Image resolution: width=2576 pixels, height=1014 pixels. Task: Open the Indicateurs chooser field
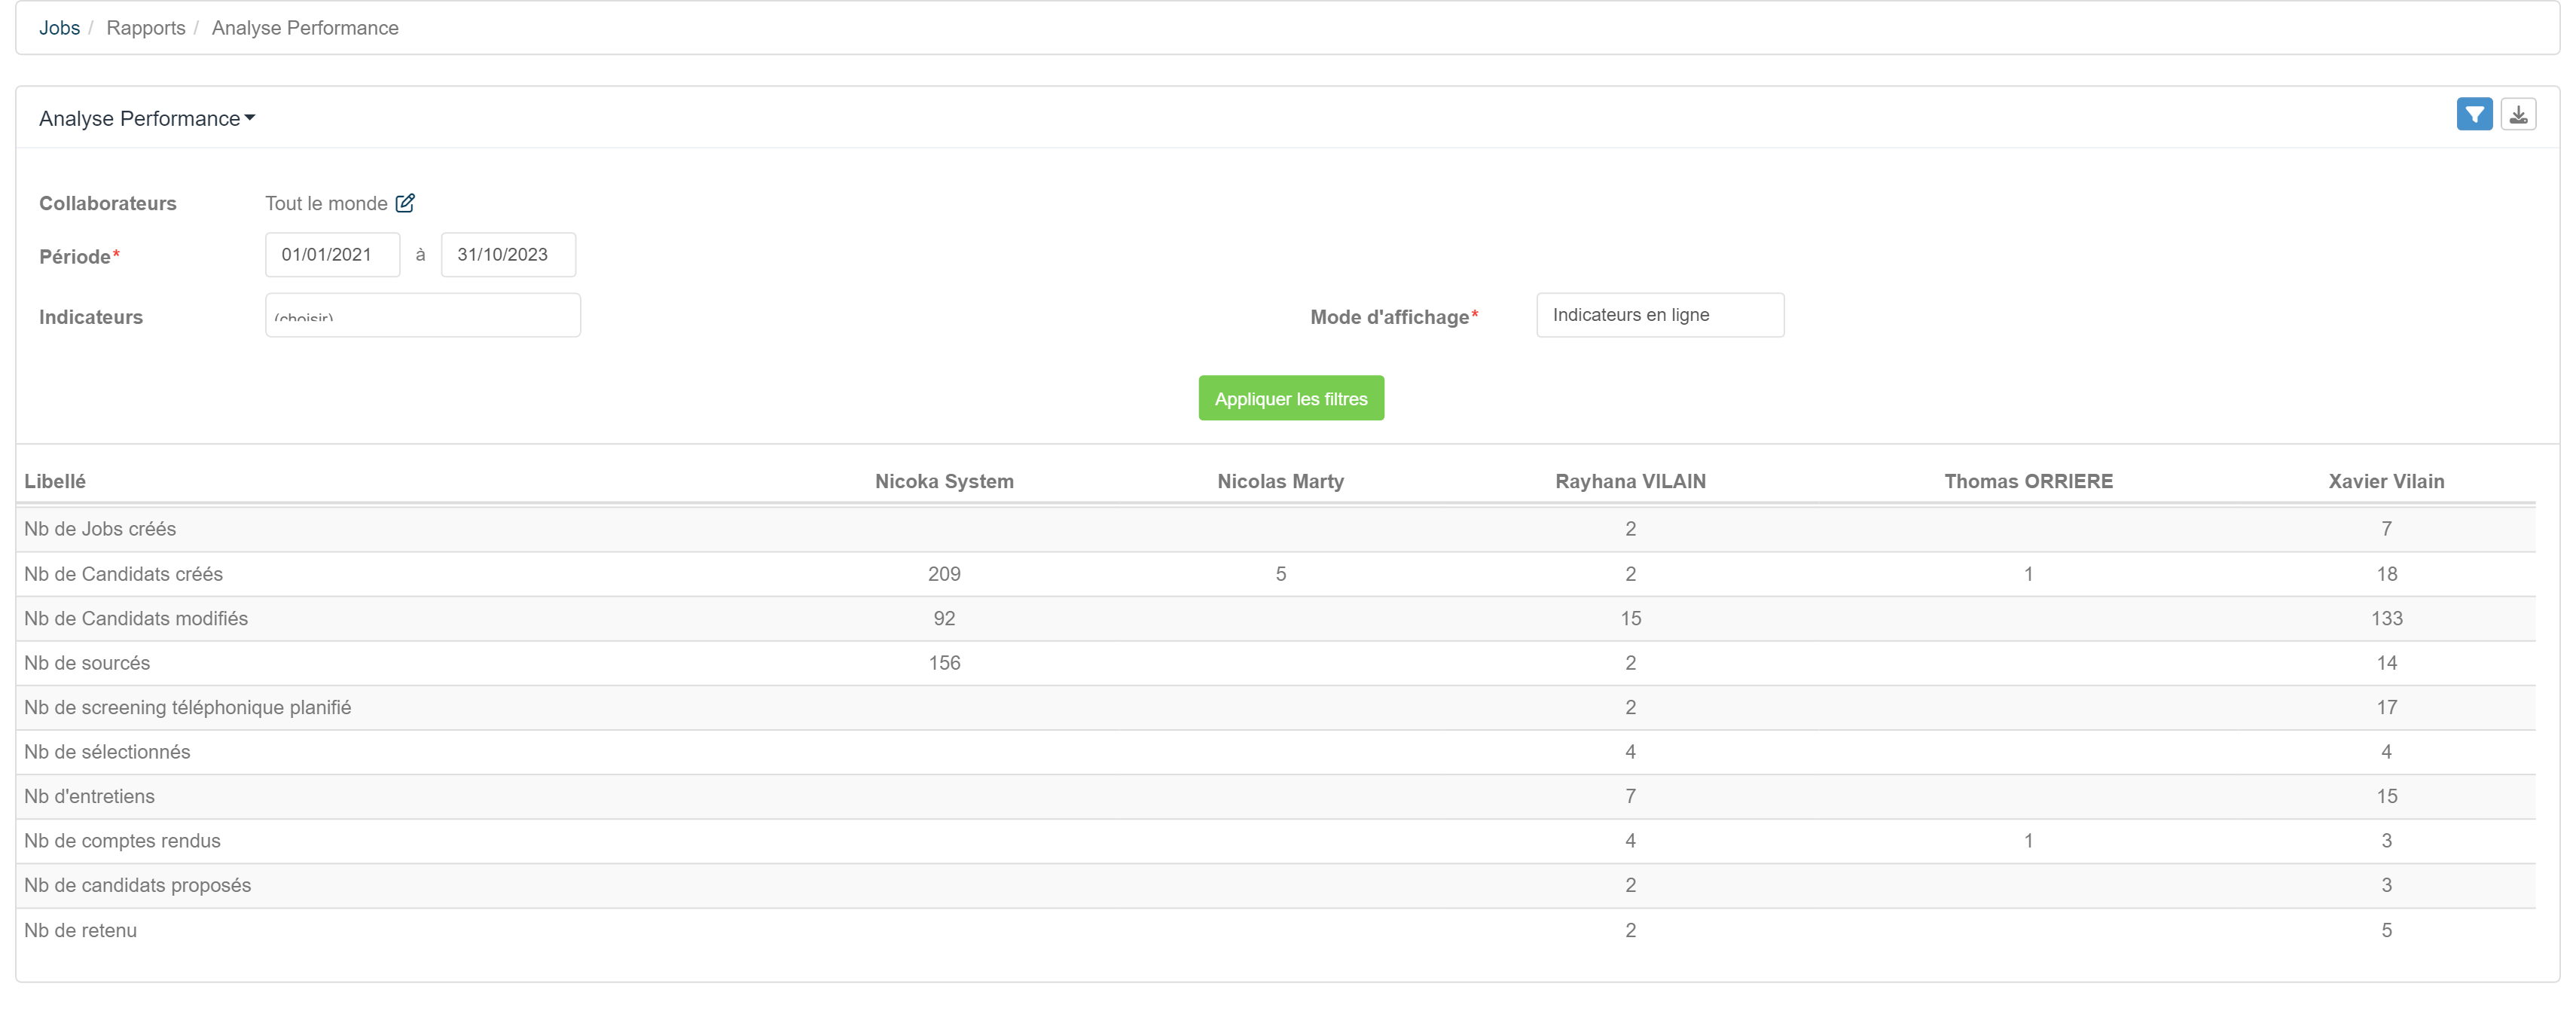(423, 315)
